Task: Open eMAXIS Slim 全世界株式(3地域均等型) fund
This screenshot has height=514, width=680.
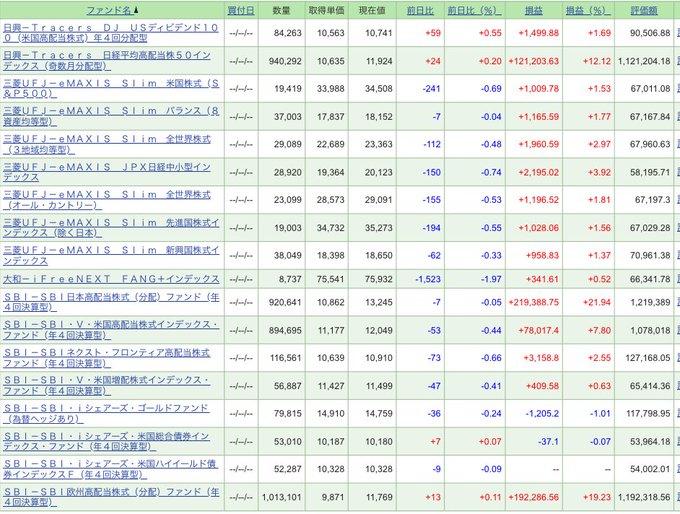Action: point(107,144)
